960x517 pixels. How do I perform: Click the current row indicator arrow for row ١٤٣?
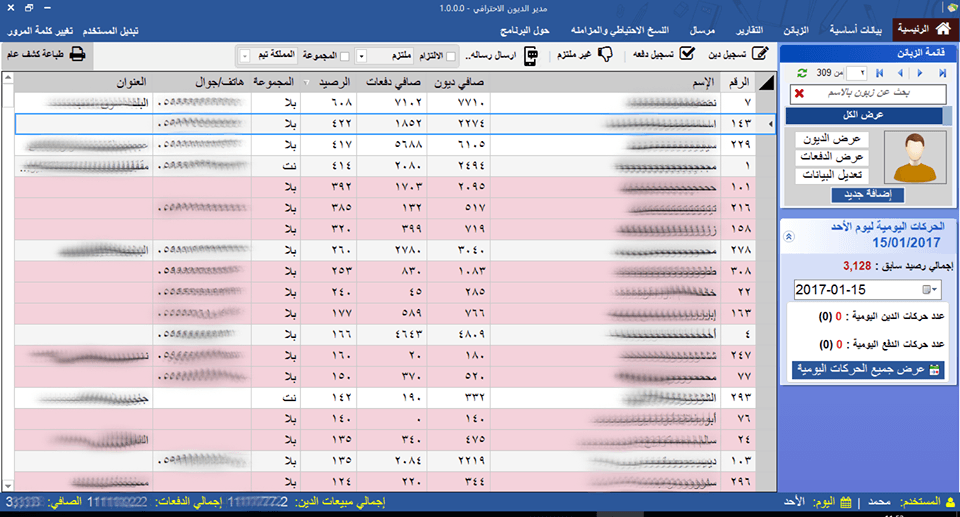[x=770, y=124]
